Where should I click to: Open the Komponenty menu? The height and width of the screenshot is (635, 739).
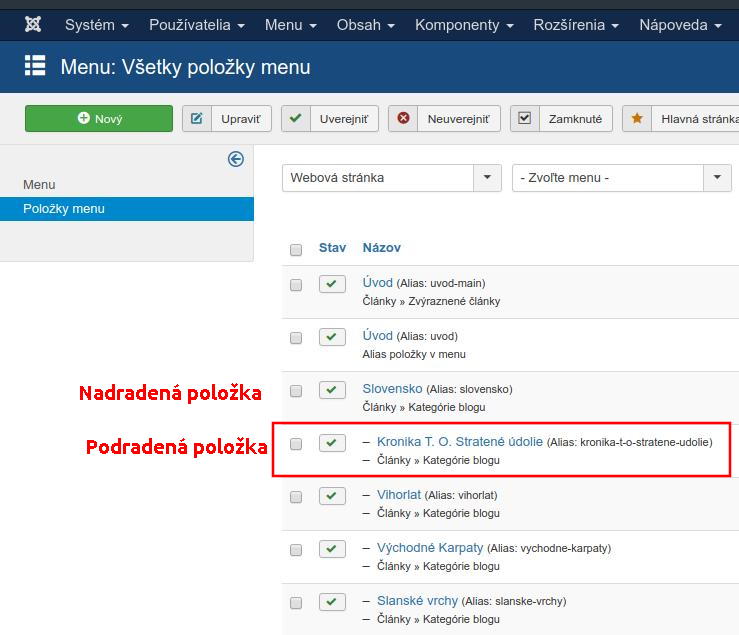coord(463,24)
